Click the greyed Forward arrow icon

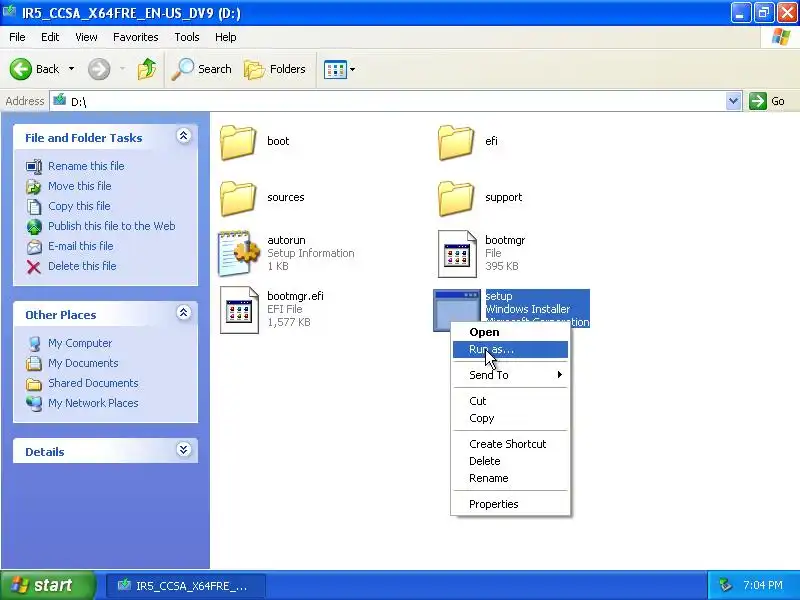pos(99,69)
